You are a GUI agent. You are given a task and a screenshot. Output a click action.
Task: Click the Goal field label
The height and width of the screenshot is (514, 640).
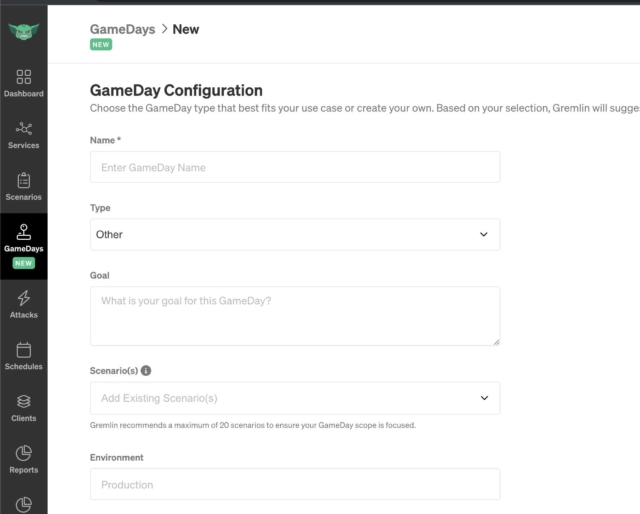tap(100, 275)
